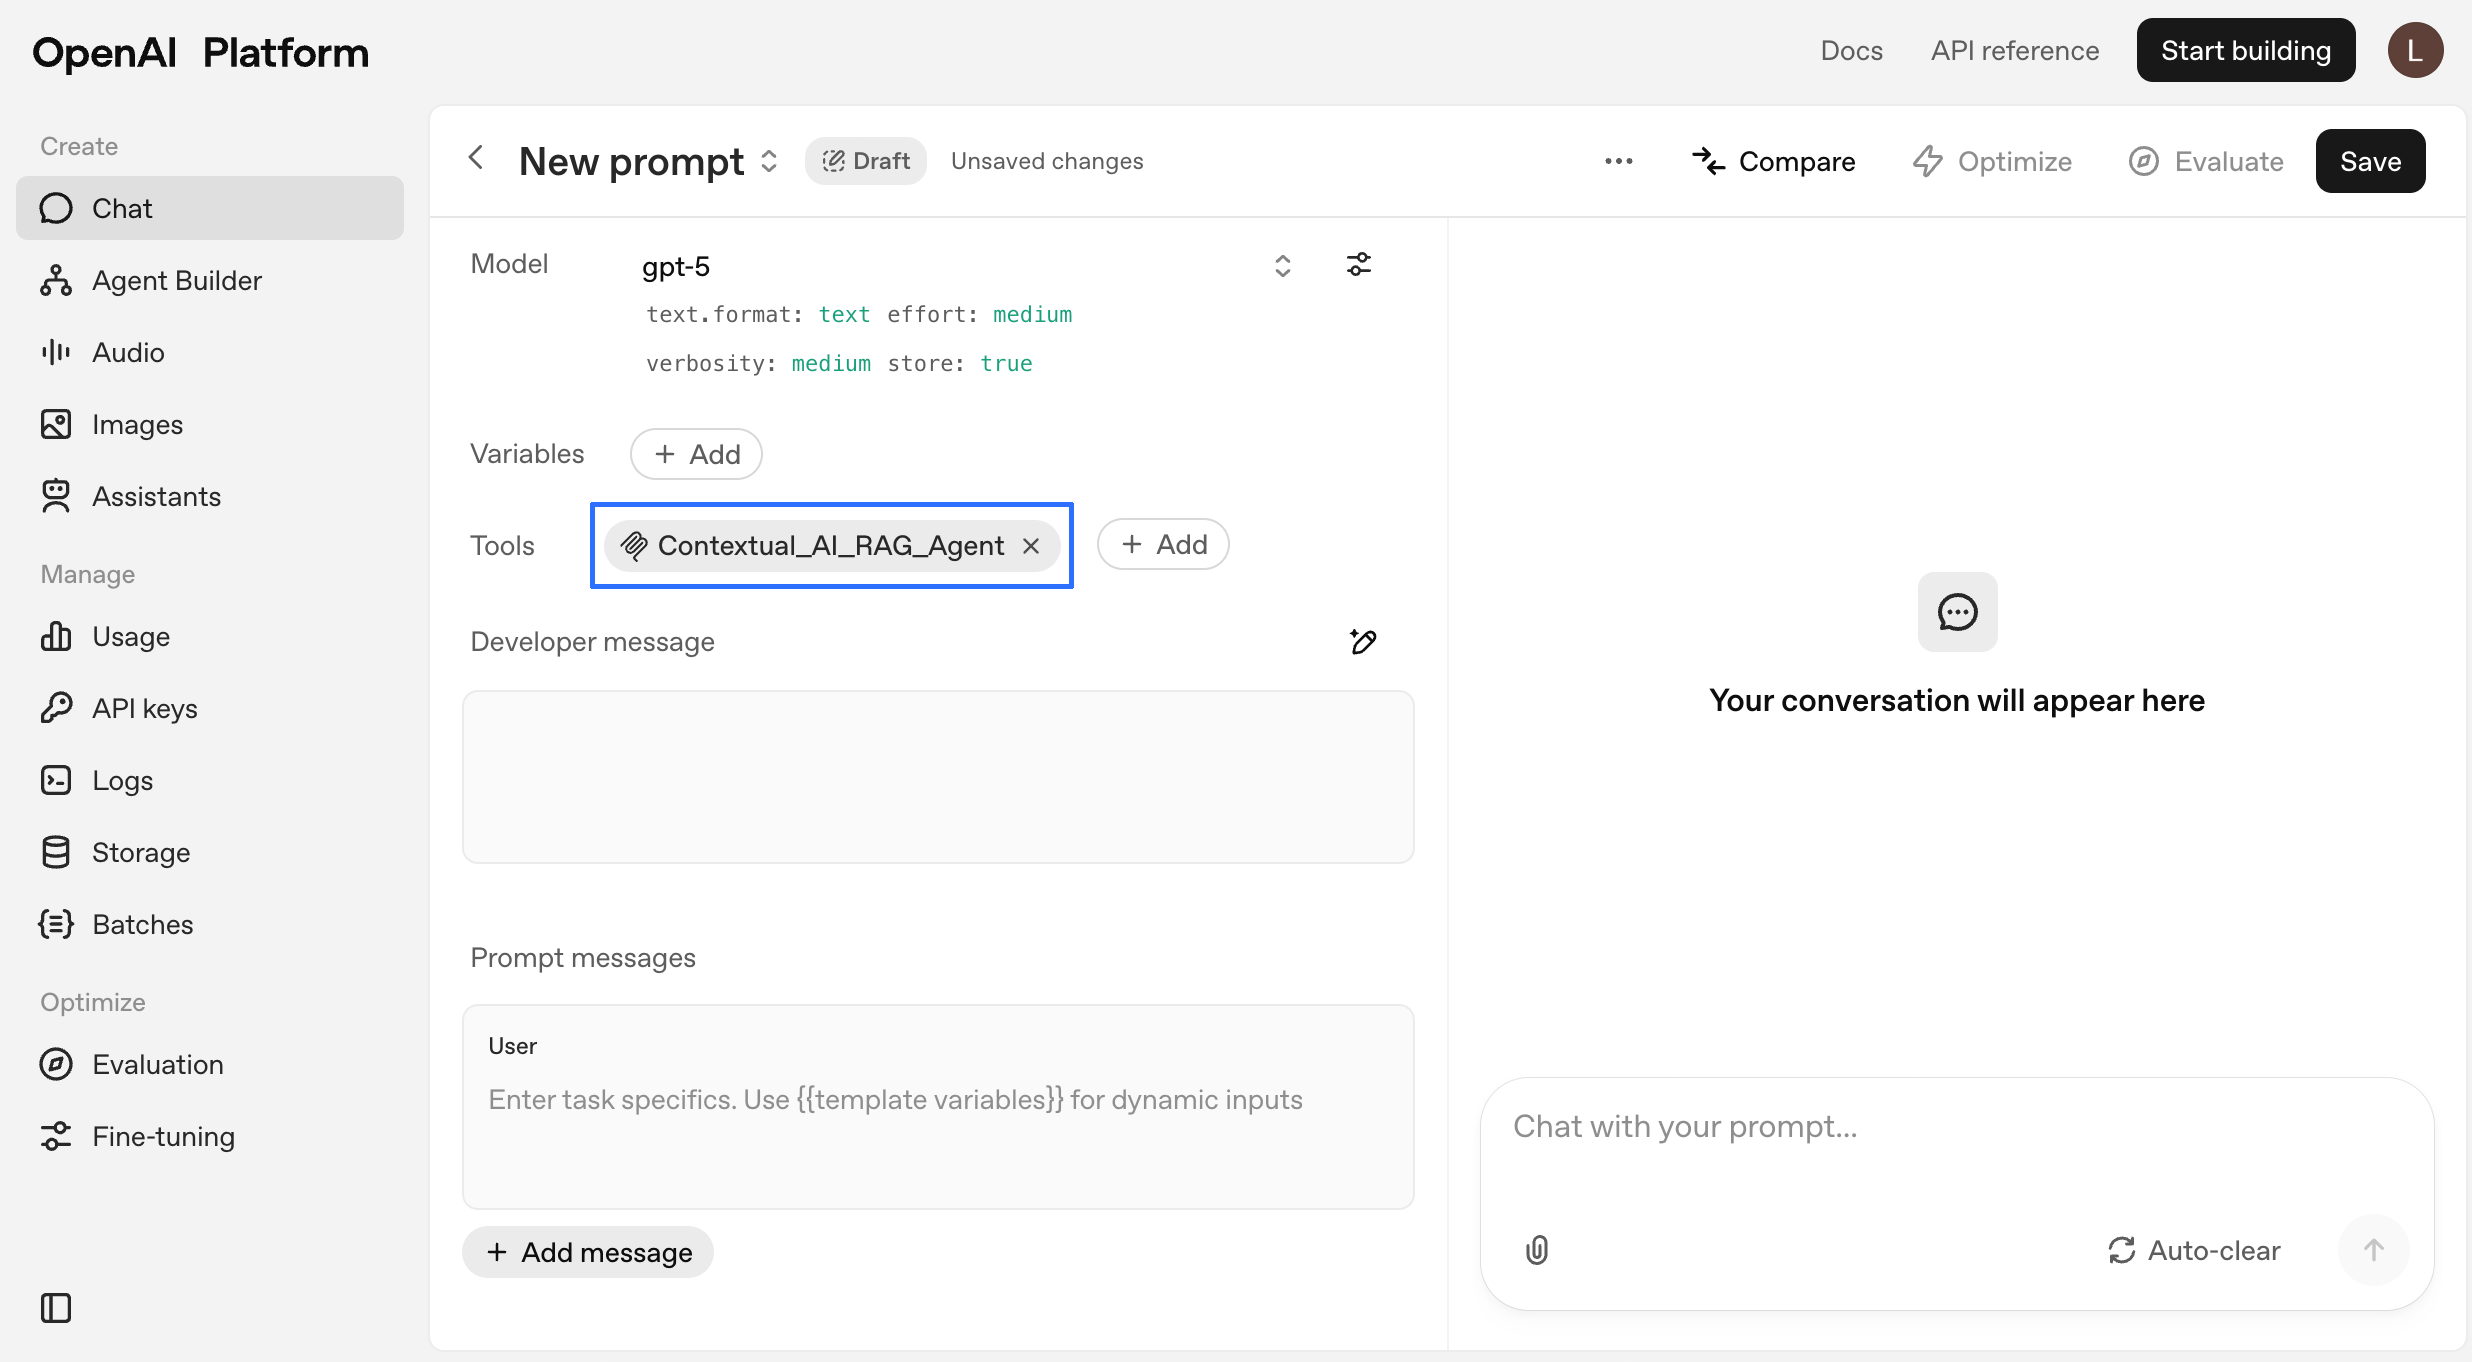Open the Fine-tuning section
Image resolution: width=2472 pixels, height=1362 pixels.
pos(163,1137)
